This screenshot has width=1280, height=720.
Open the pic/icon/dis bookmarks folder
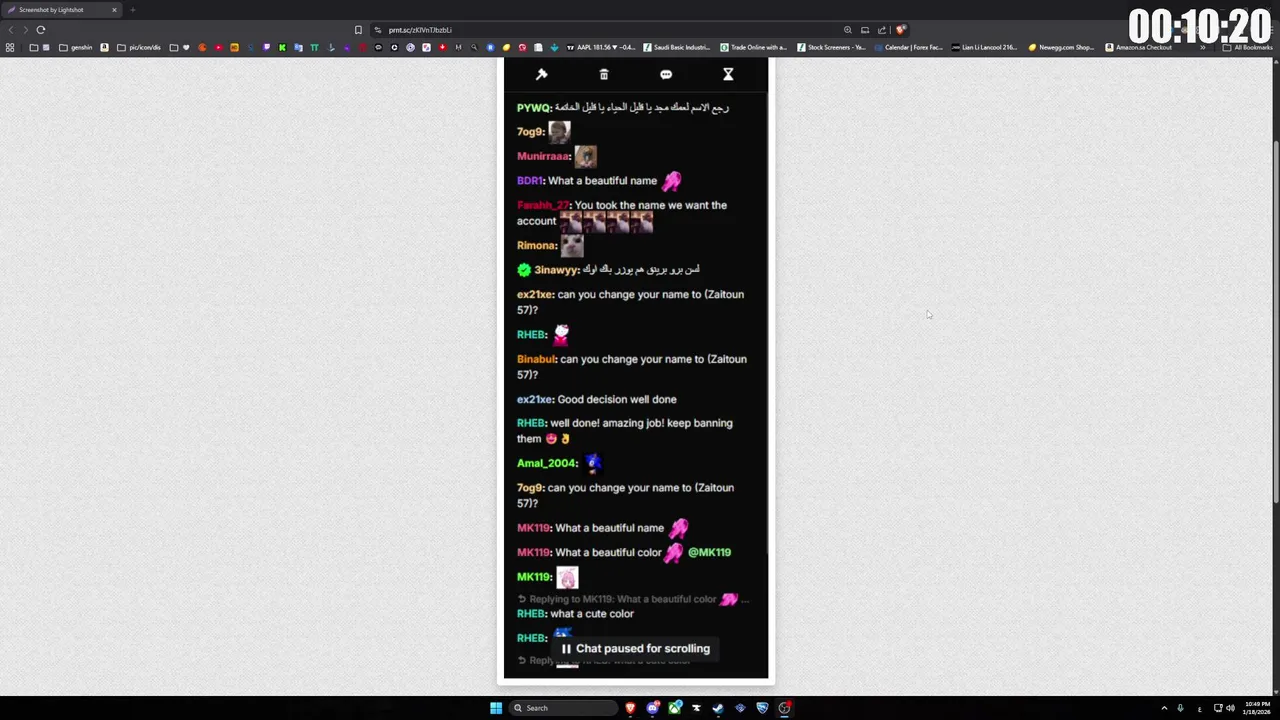139,47
